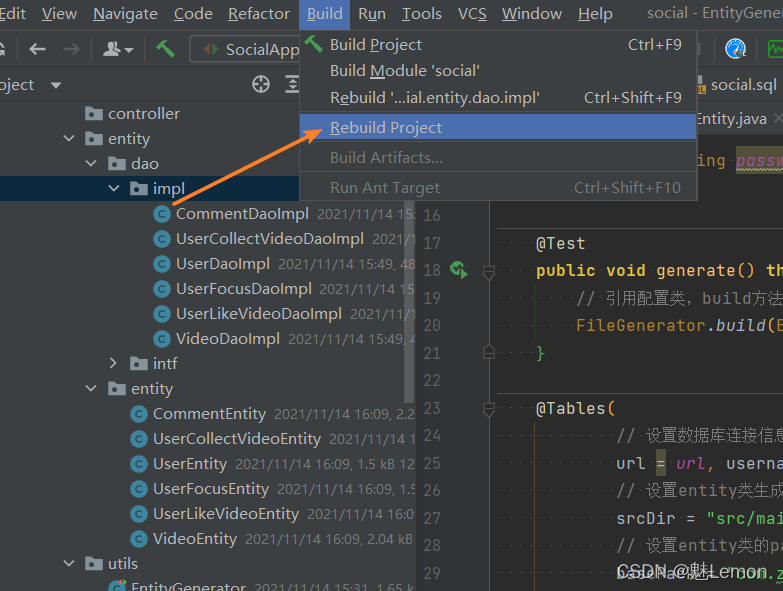783x591 pixels.
Task: Select VideoEntity file in project tree
Action: click(194, 539)
